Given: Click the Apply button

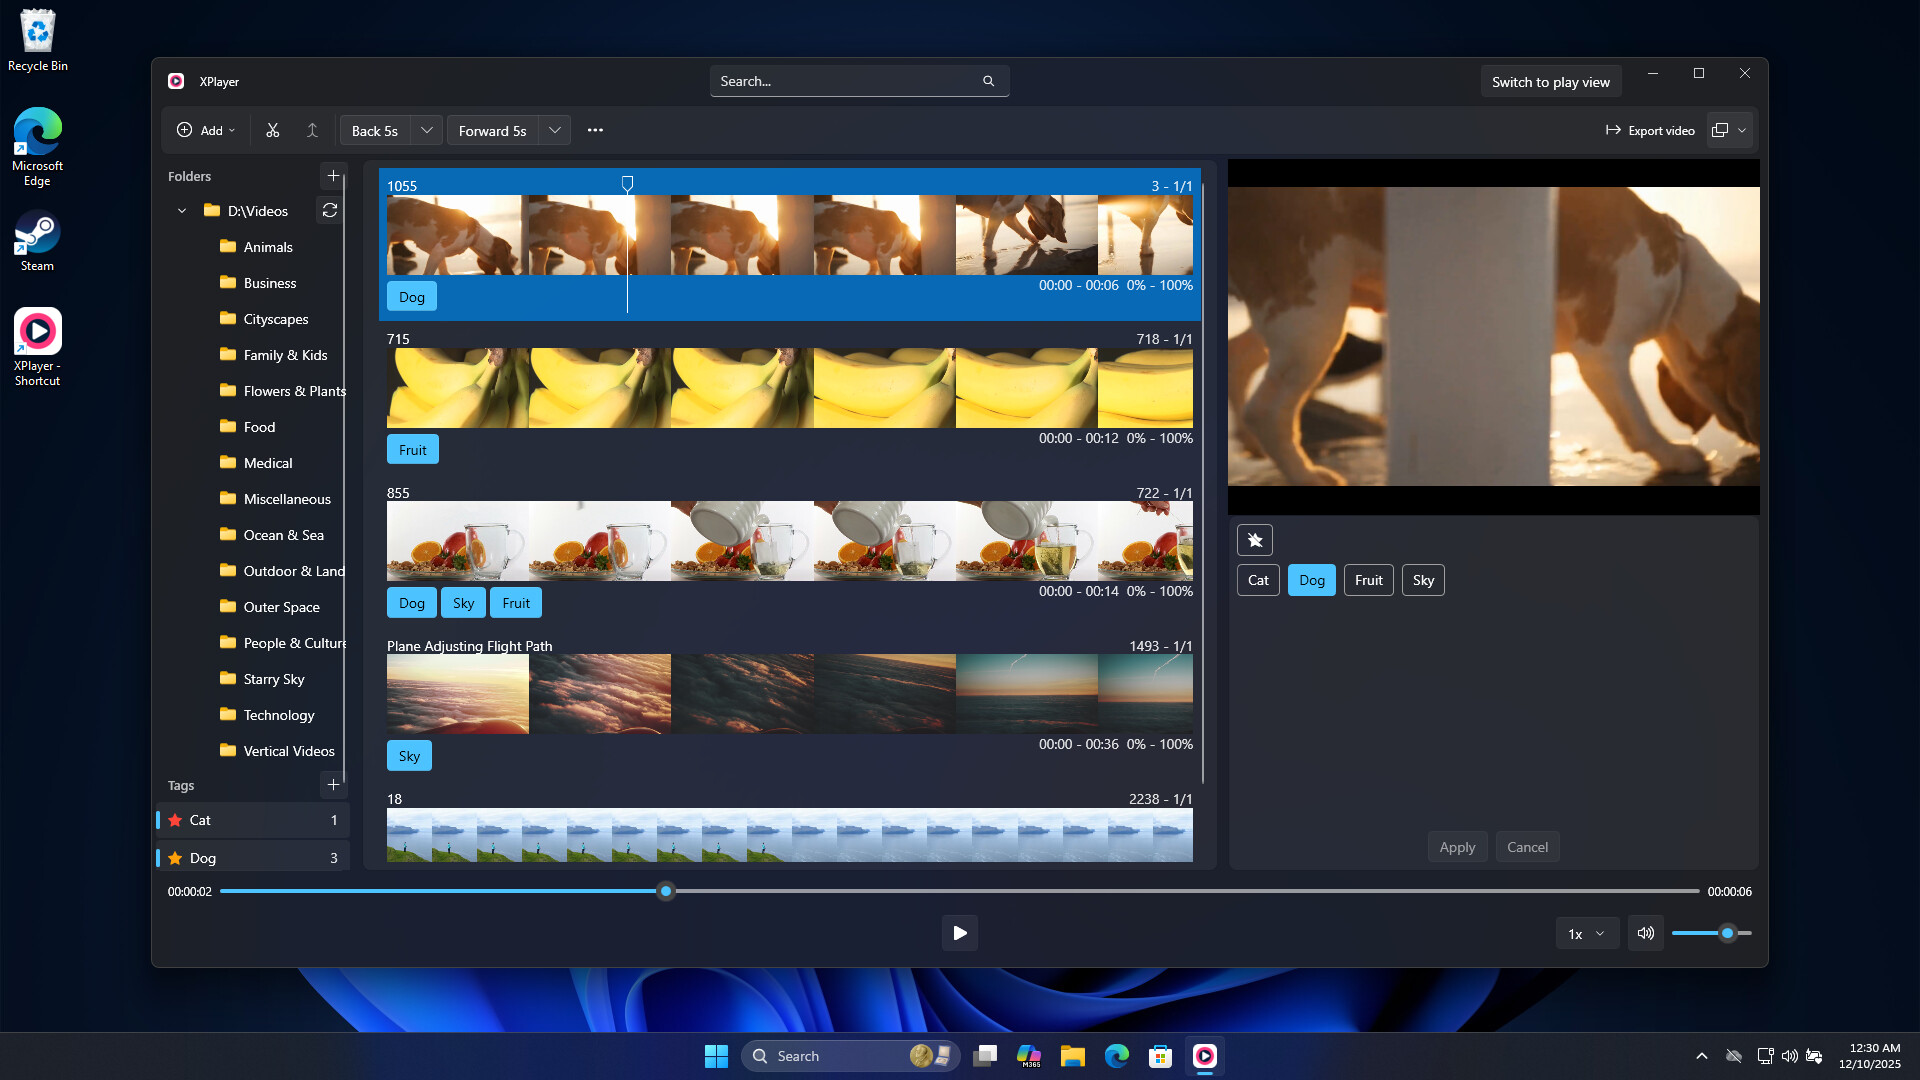Looking at the screenshot, I should point(1457,846).
